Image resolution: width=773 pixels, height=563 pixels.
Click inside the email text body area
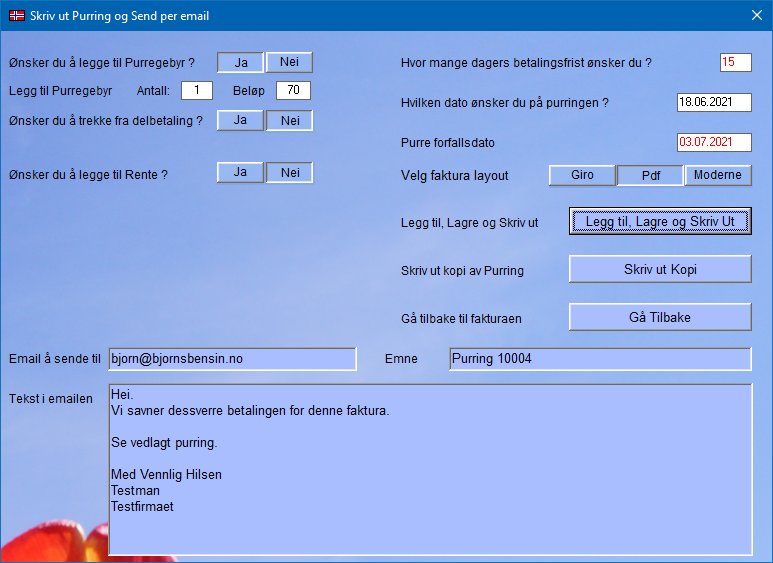pos(430,469)
